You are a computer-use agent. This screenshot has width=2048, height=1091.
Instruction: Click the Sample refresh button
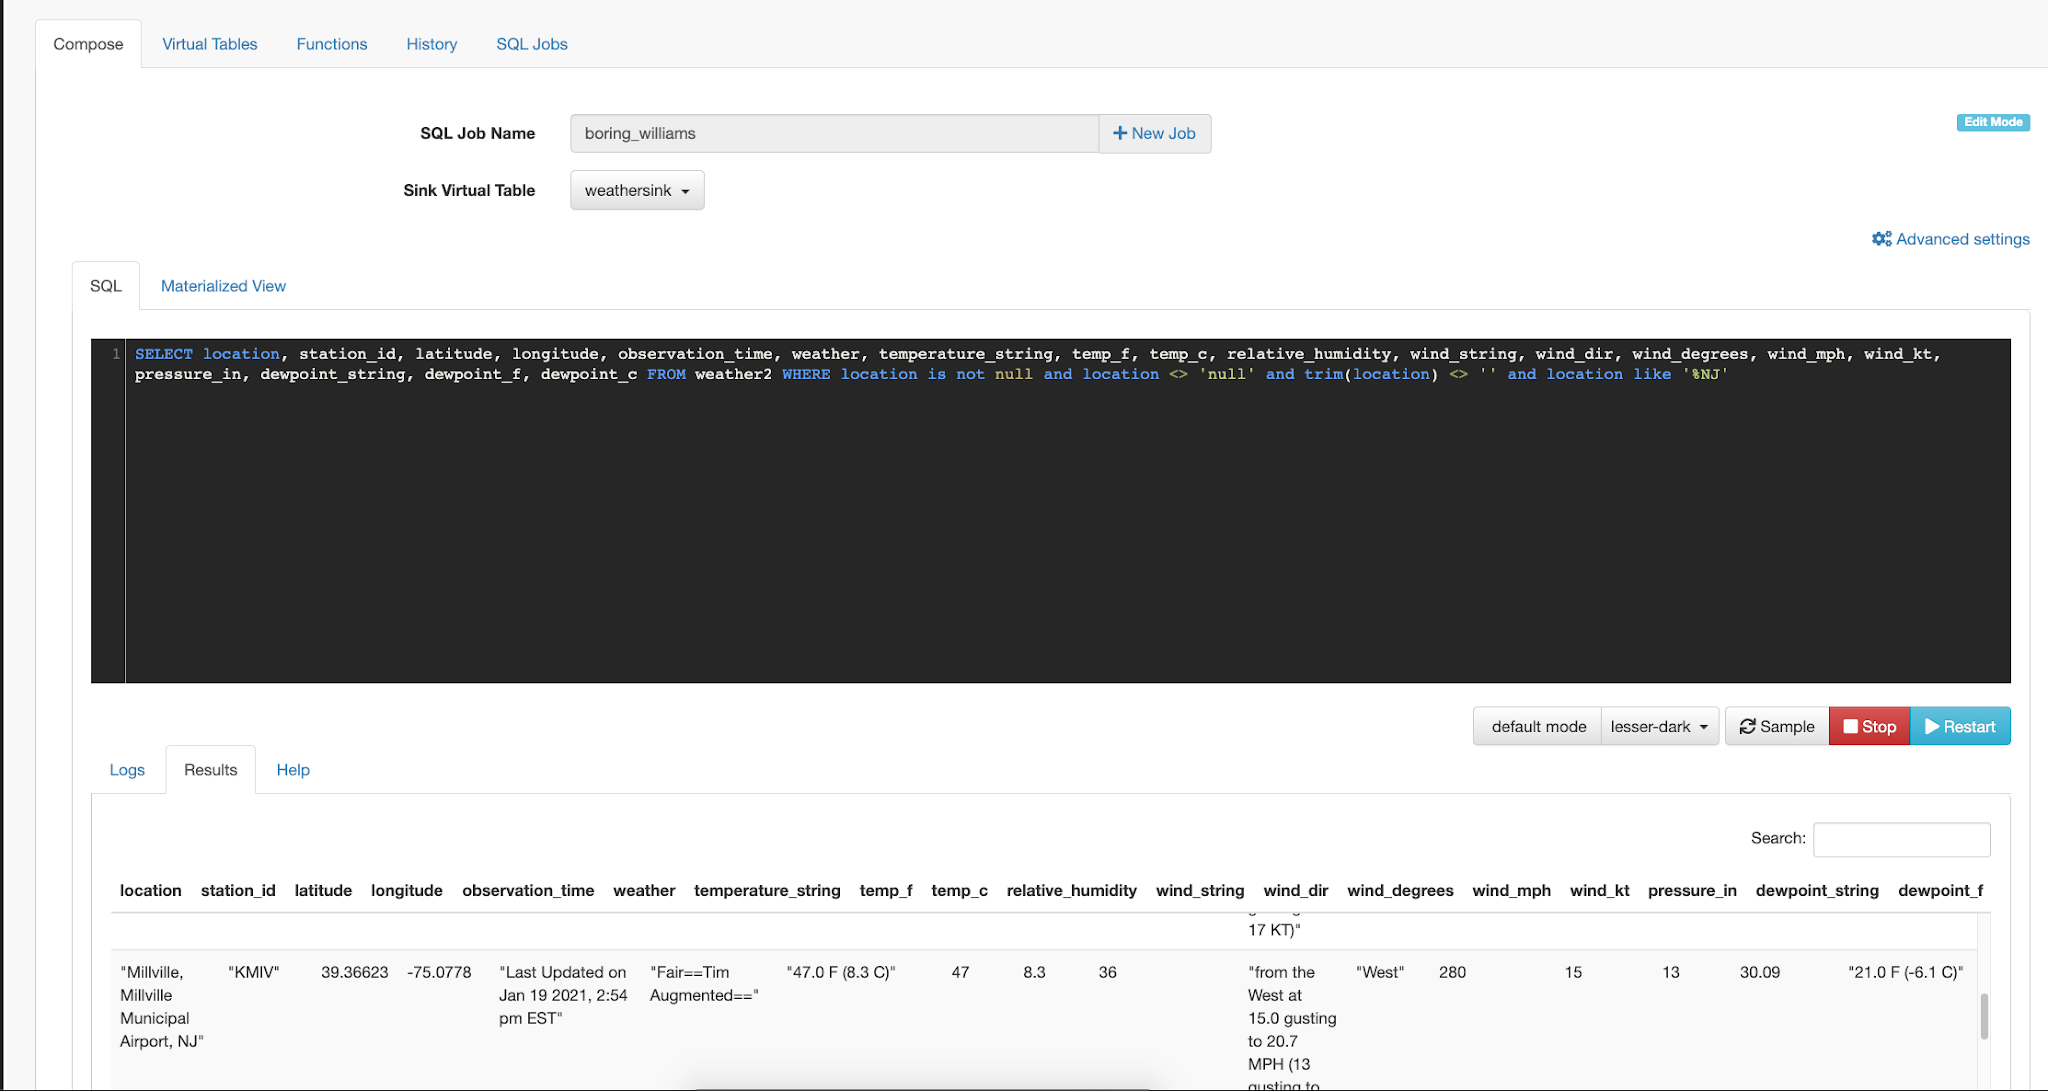pyautogui.click(x=1776, y=727)
